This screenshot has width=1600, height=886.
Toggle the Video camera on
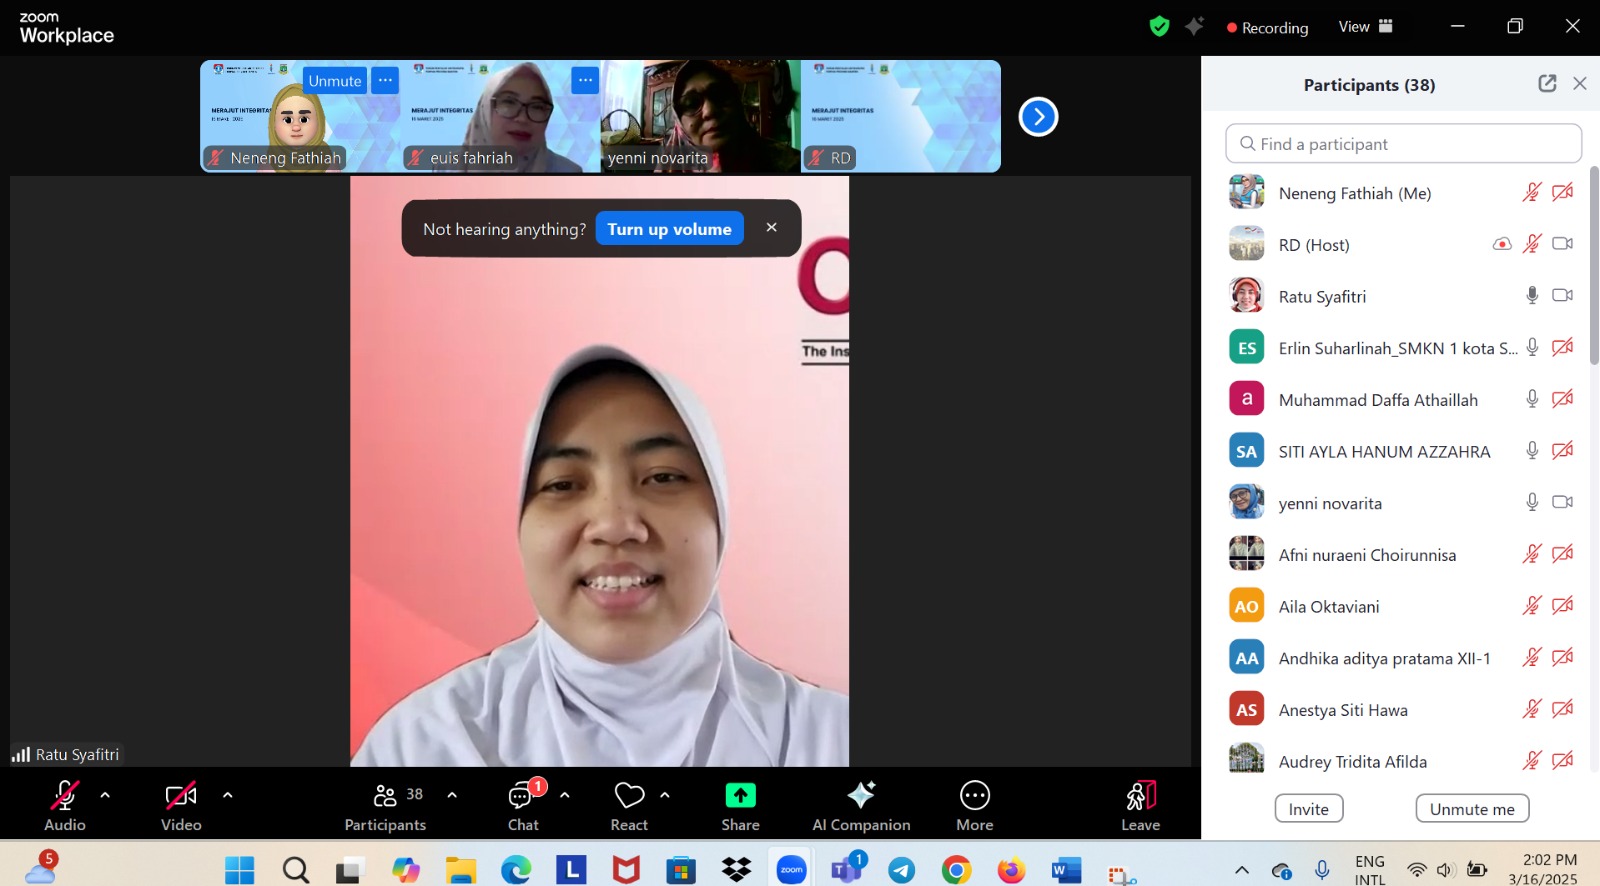coord(181,796)
